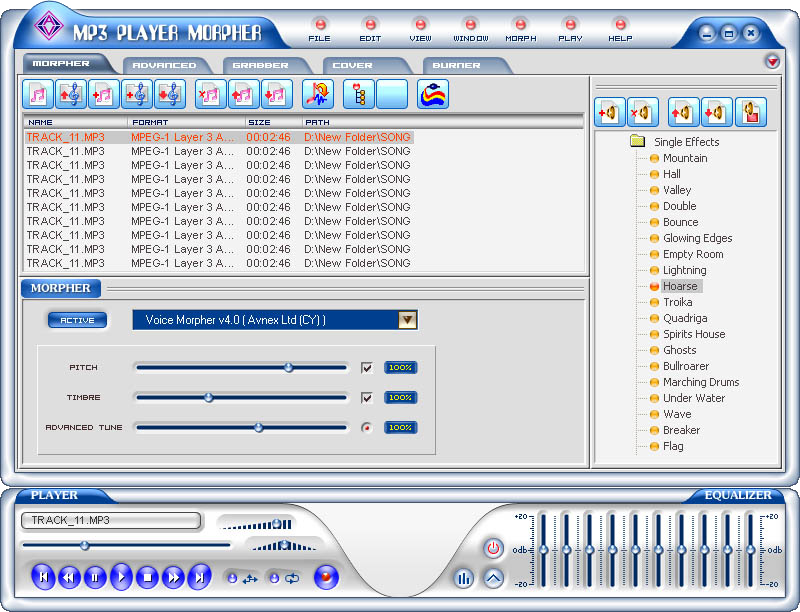Click the Stop button in player
The image size is (800, 612).
[x=148, y=577]
